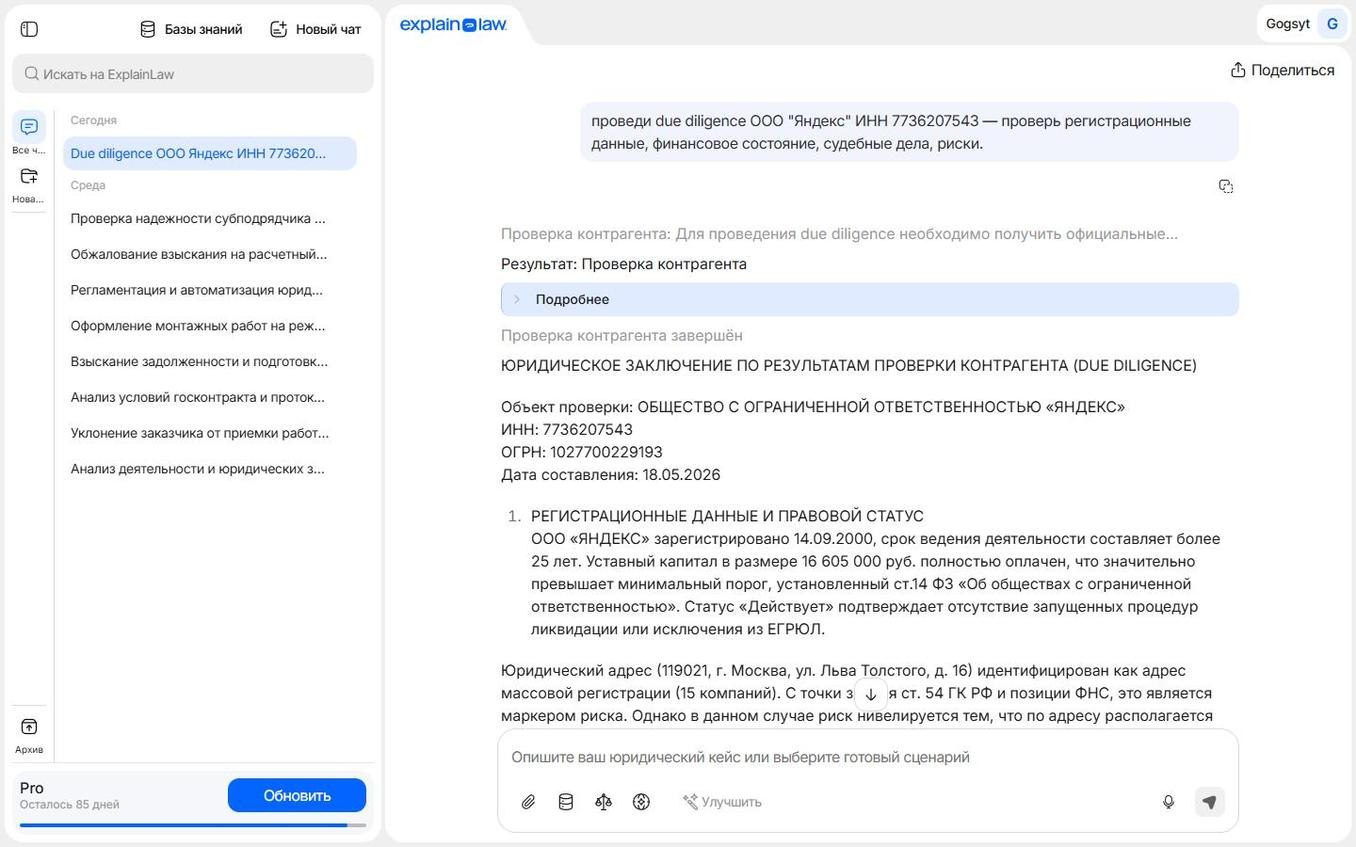Click the new folder icon in sidebar
Viewport: 1356px width, 847px height.
point(29,176)
